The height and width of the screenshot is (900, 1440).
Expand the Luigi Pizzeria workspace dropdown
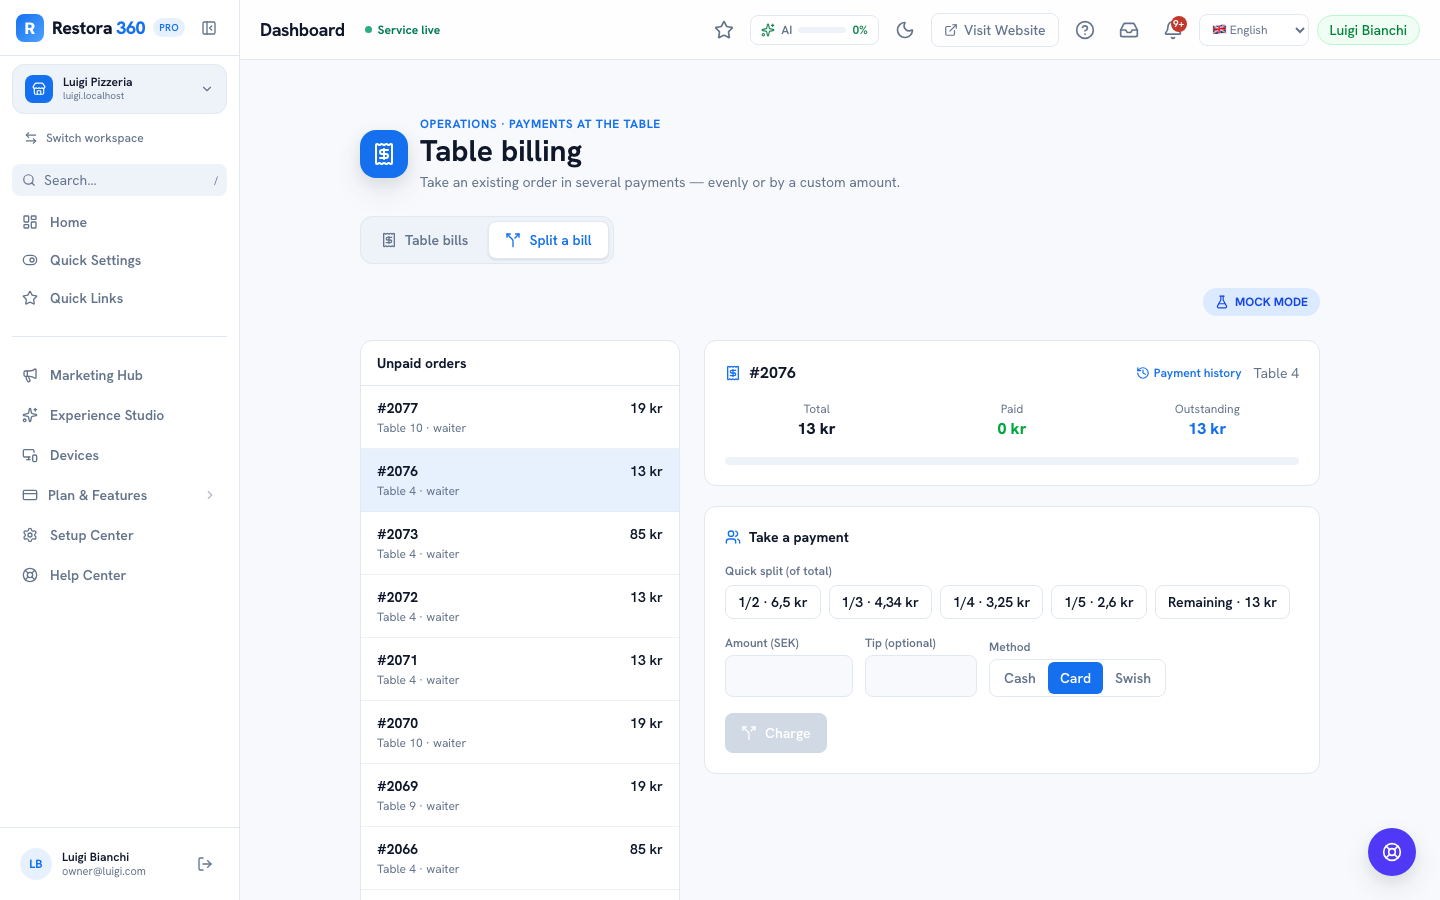point(119,89)
